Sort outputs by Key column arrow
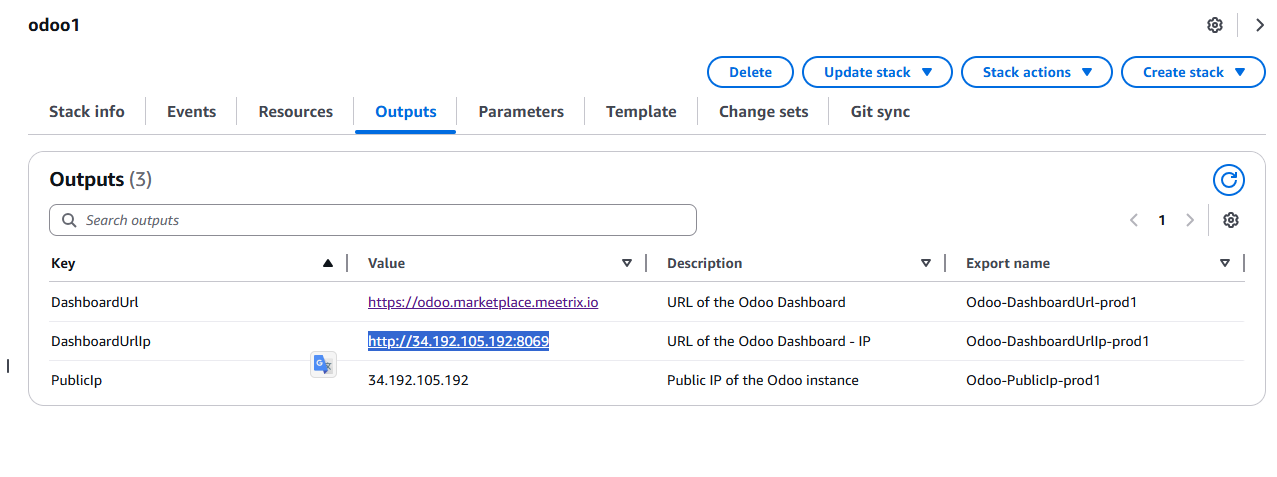Viewport: 1277px width, 477px height. [328, 263]
